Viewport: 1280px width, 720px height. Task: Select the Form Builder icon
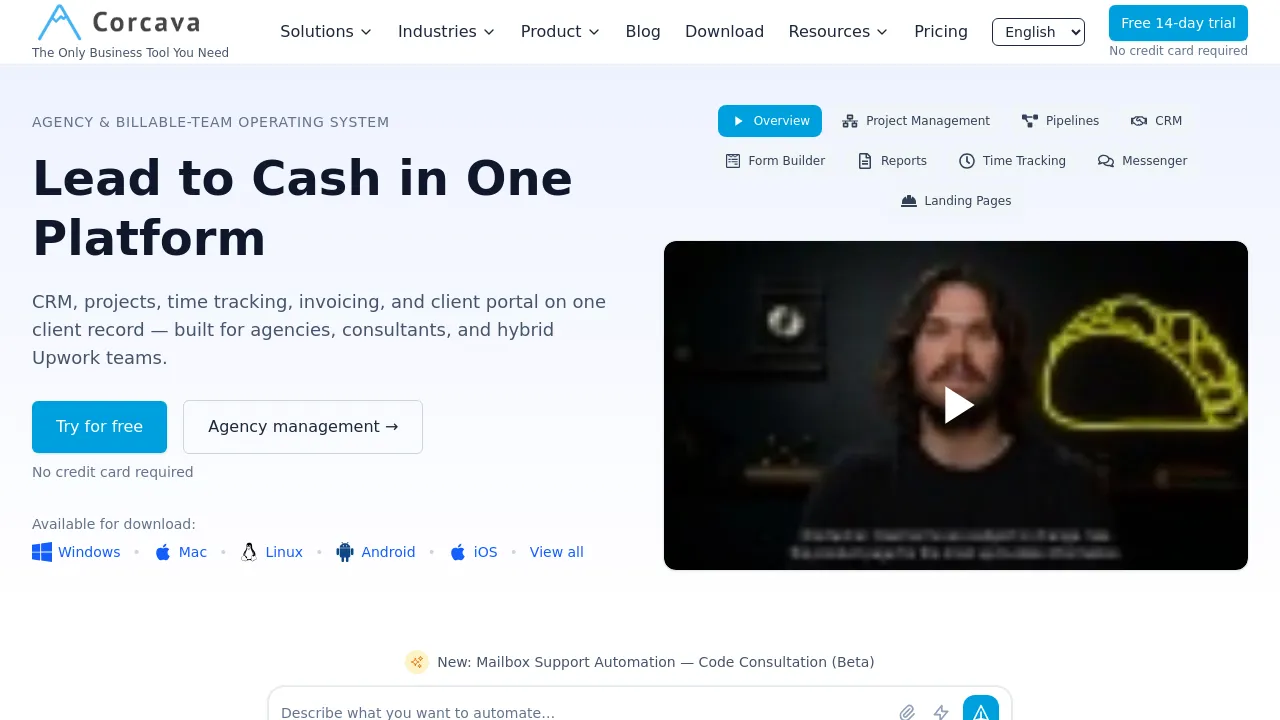click(733, 161)
